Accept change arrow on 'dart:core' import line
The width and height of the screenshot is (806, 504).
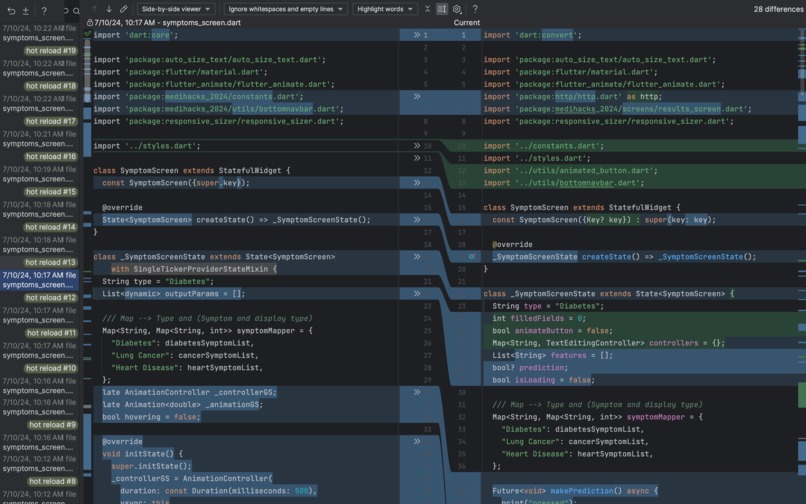coord(417,35)
